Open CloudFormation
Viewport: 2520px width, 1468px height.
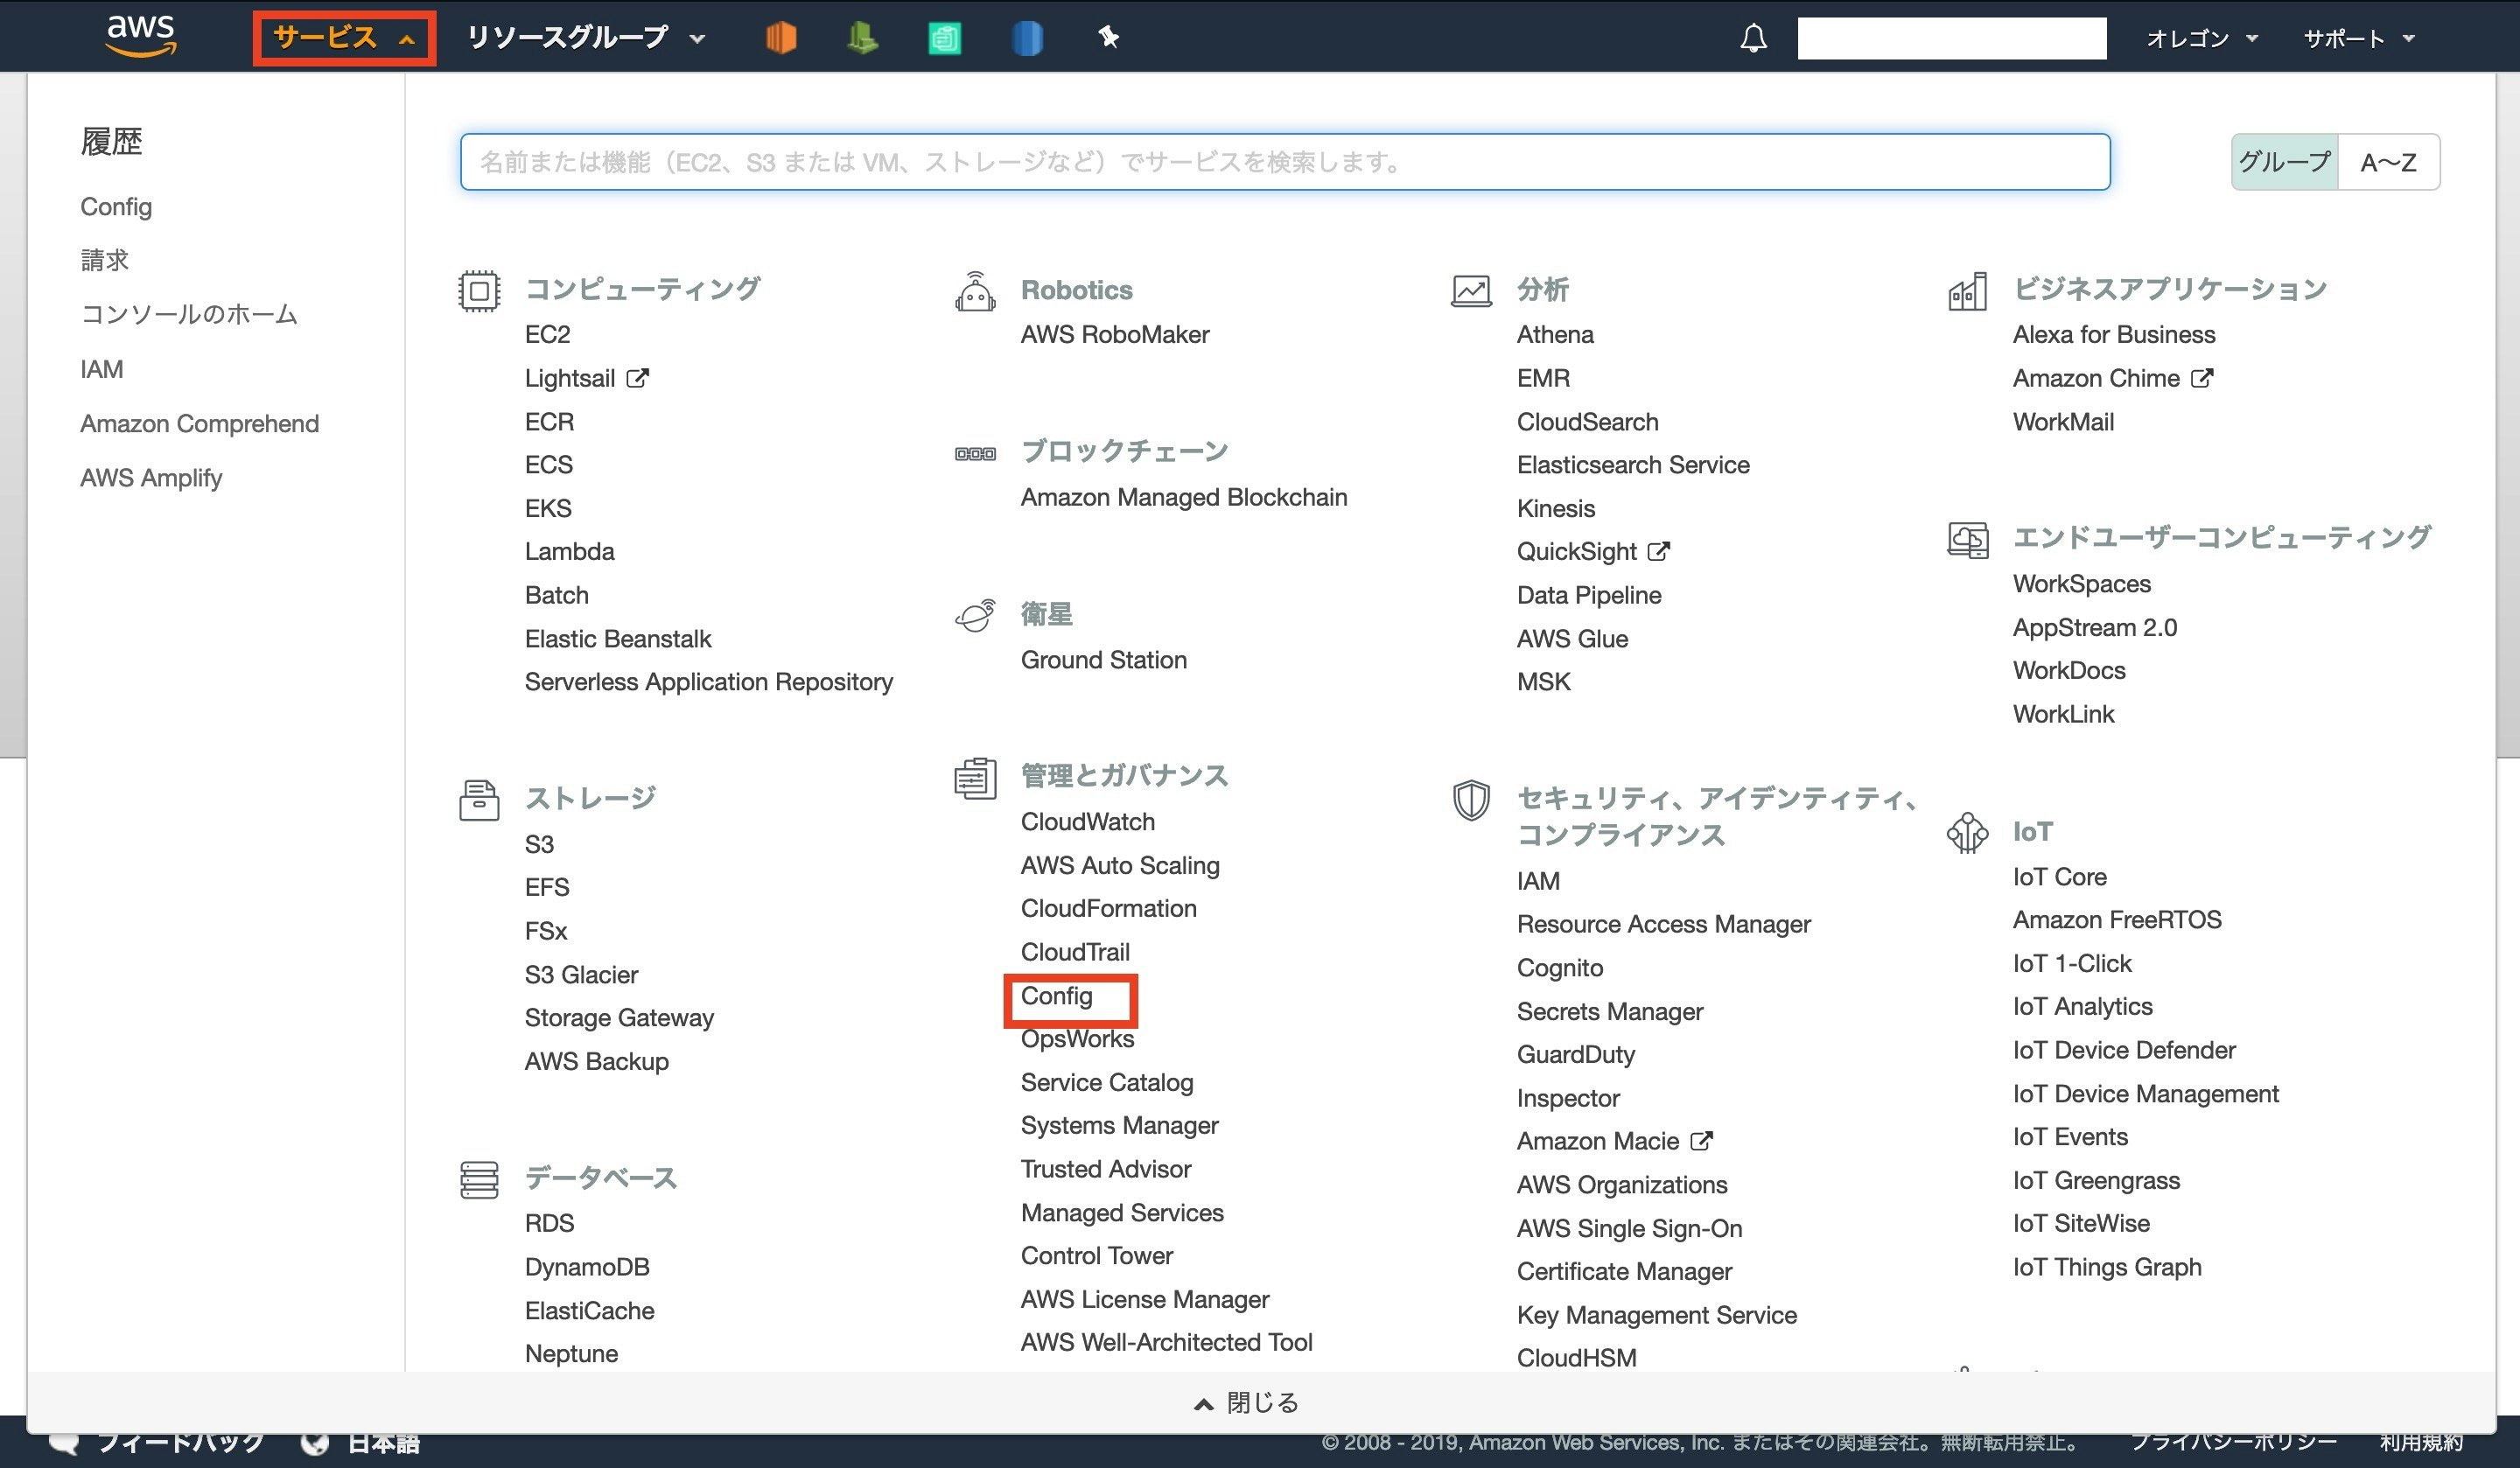1109,908
